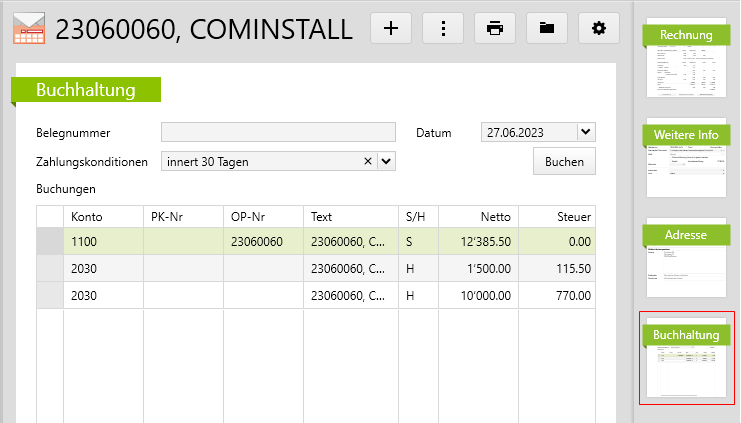Click the printer icon
The width and height of the screenshot is (741, 423).
tap(495, 29)
